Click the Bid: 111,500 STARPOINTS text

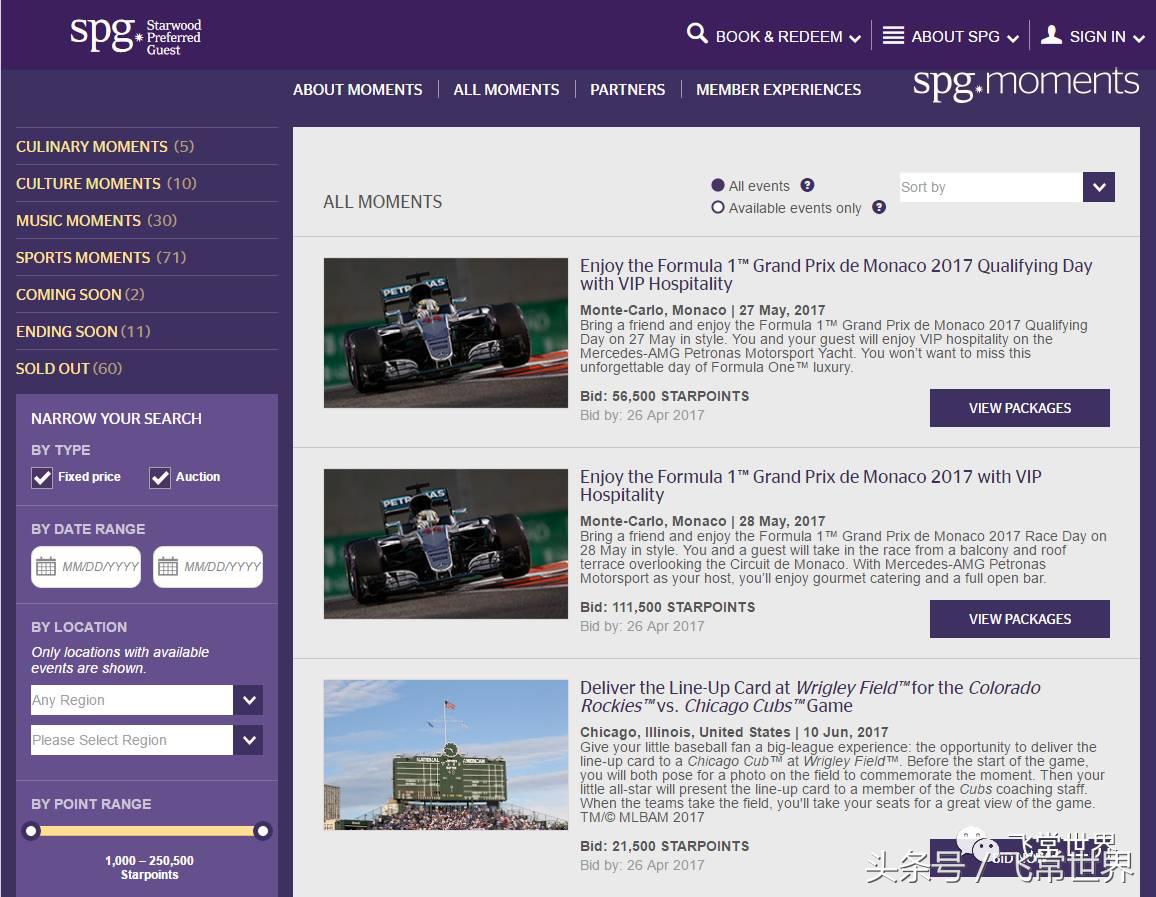click(x=667, y=607)
